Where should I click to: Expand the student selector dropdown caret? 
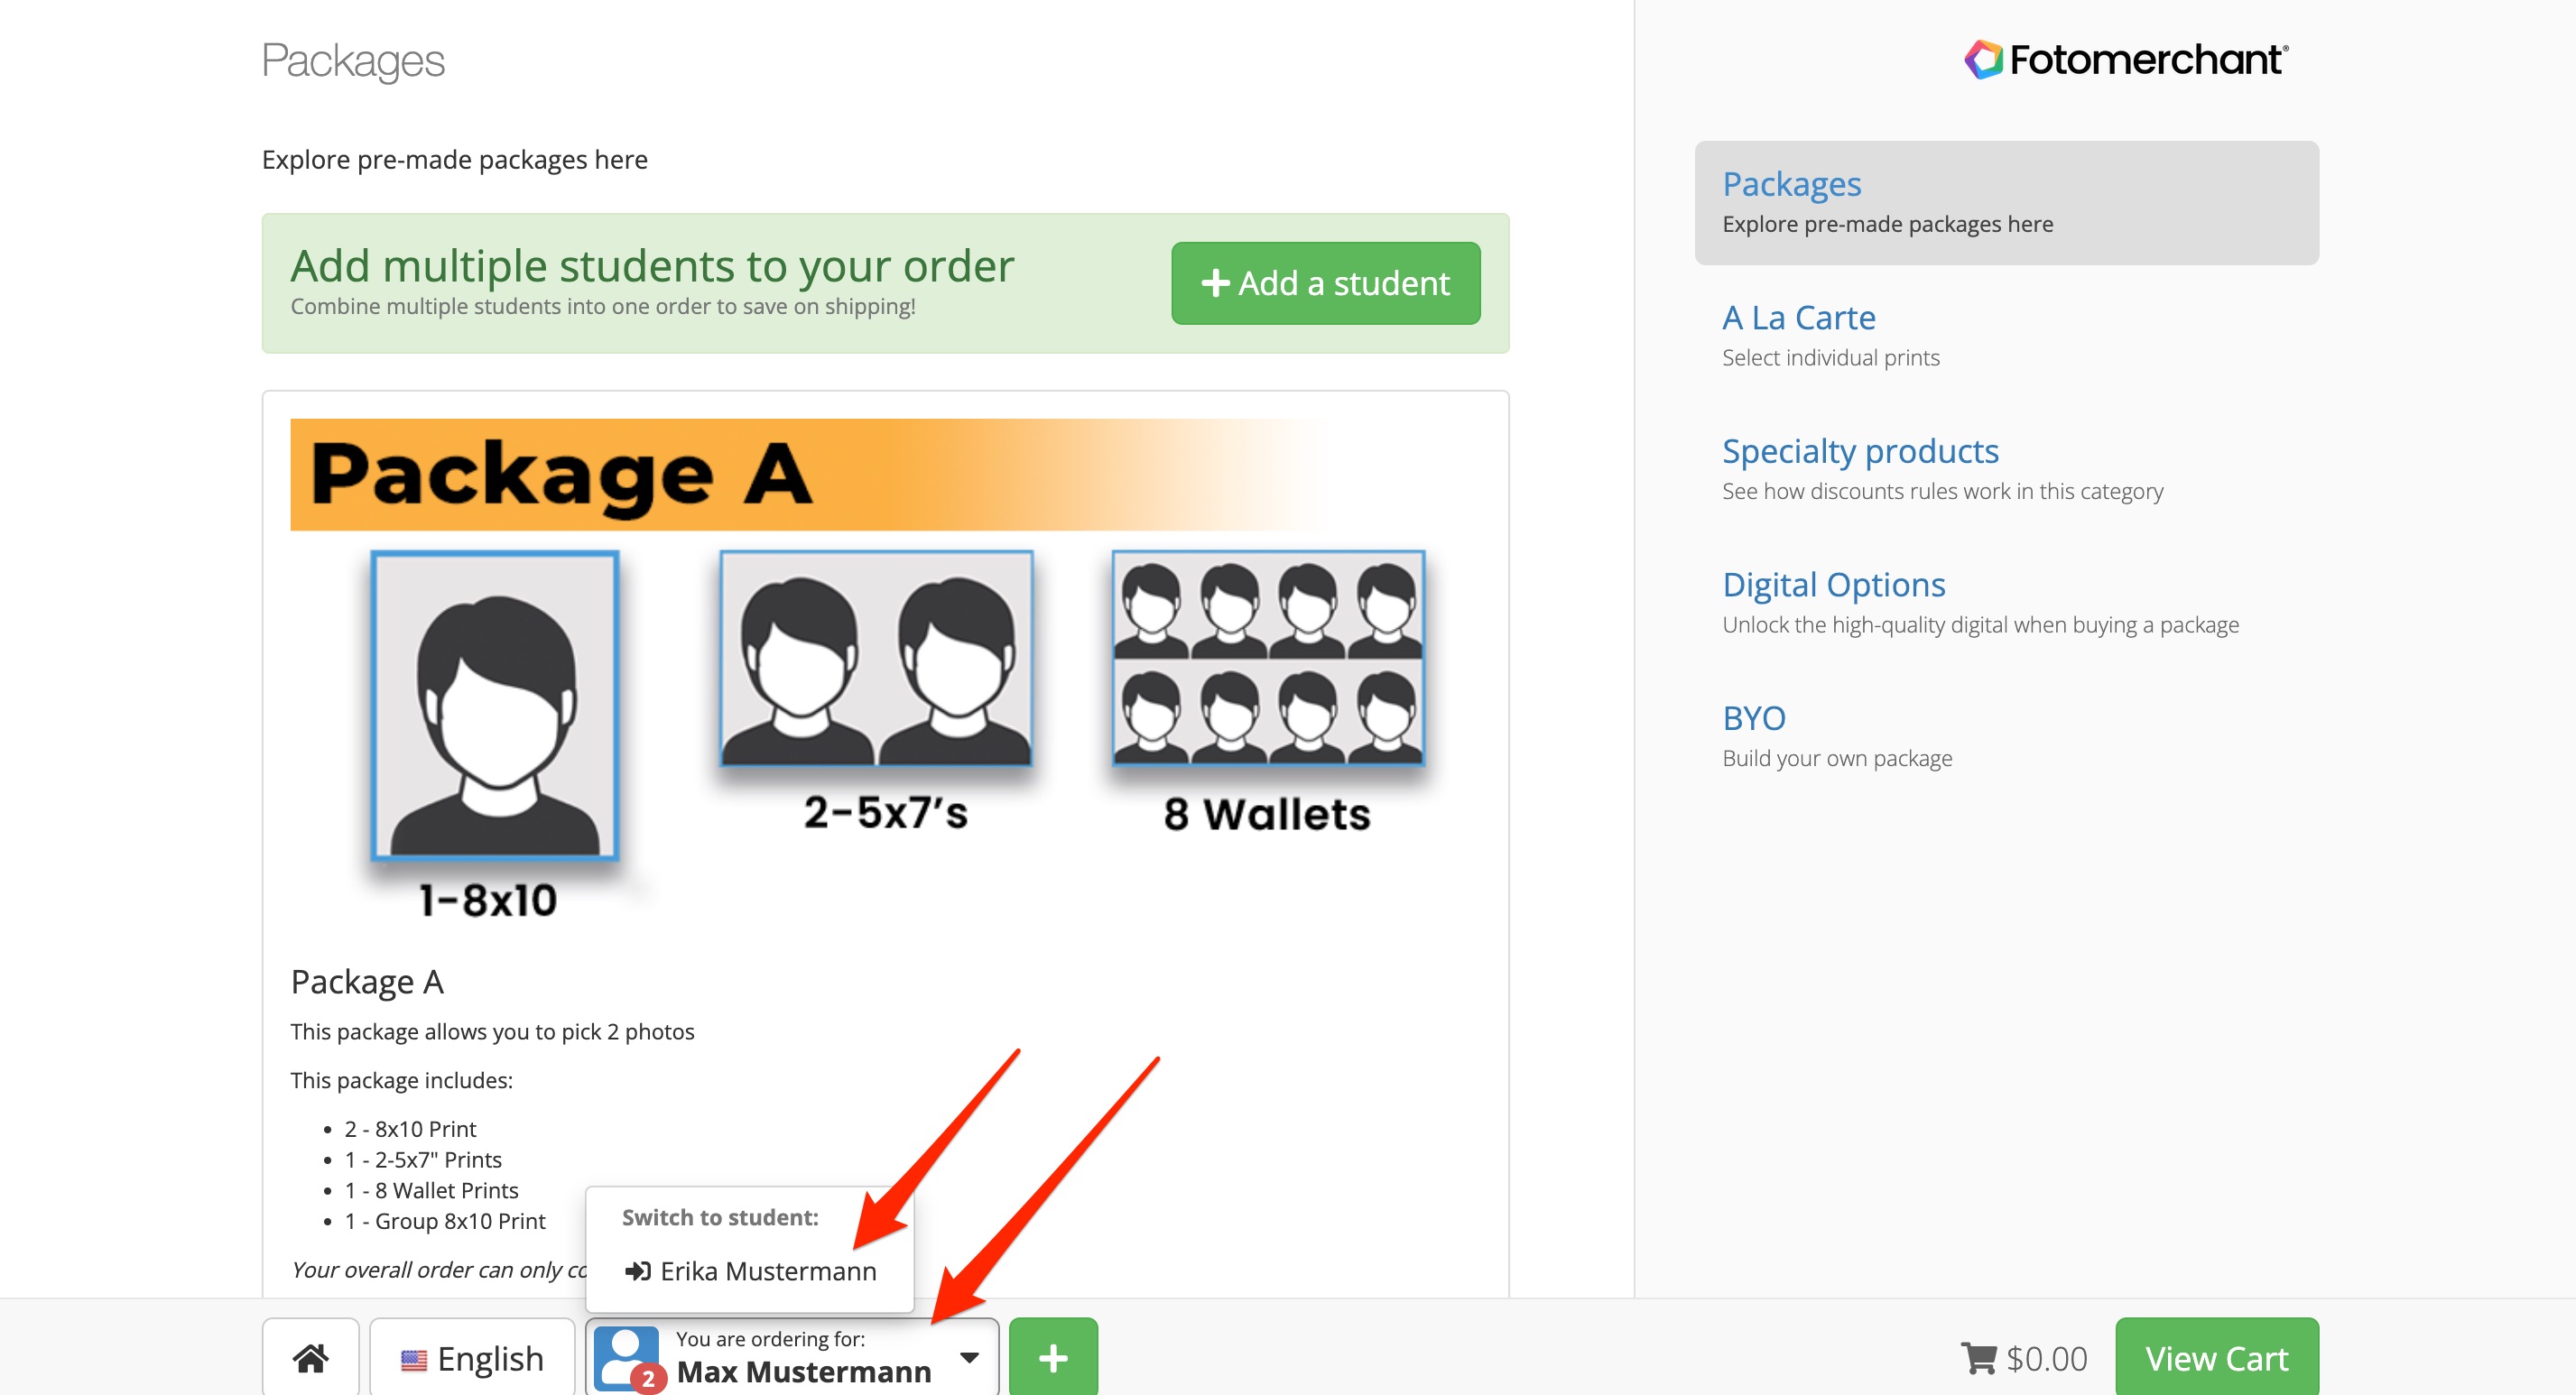point(969,1357)
